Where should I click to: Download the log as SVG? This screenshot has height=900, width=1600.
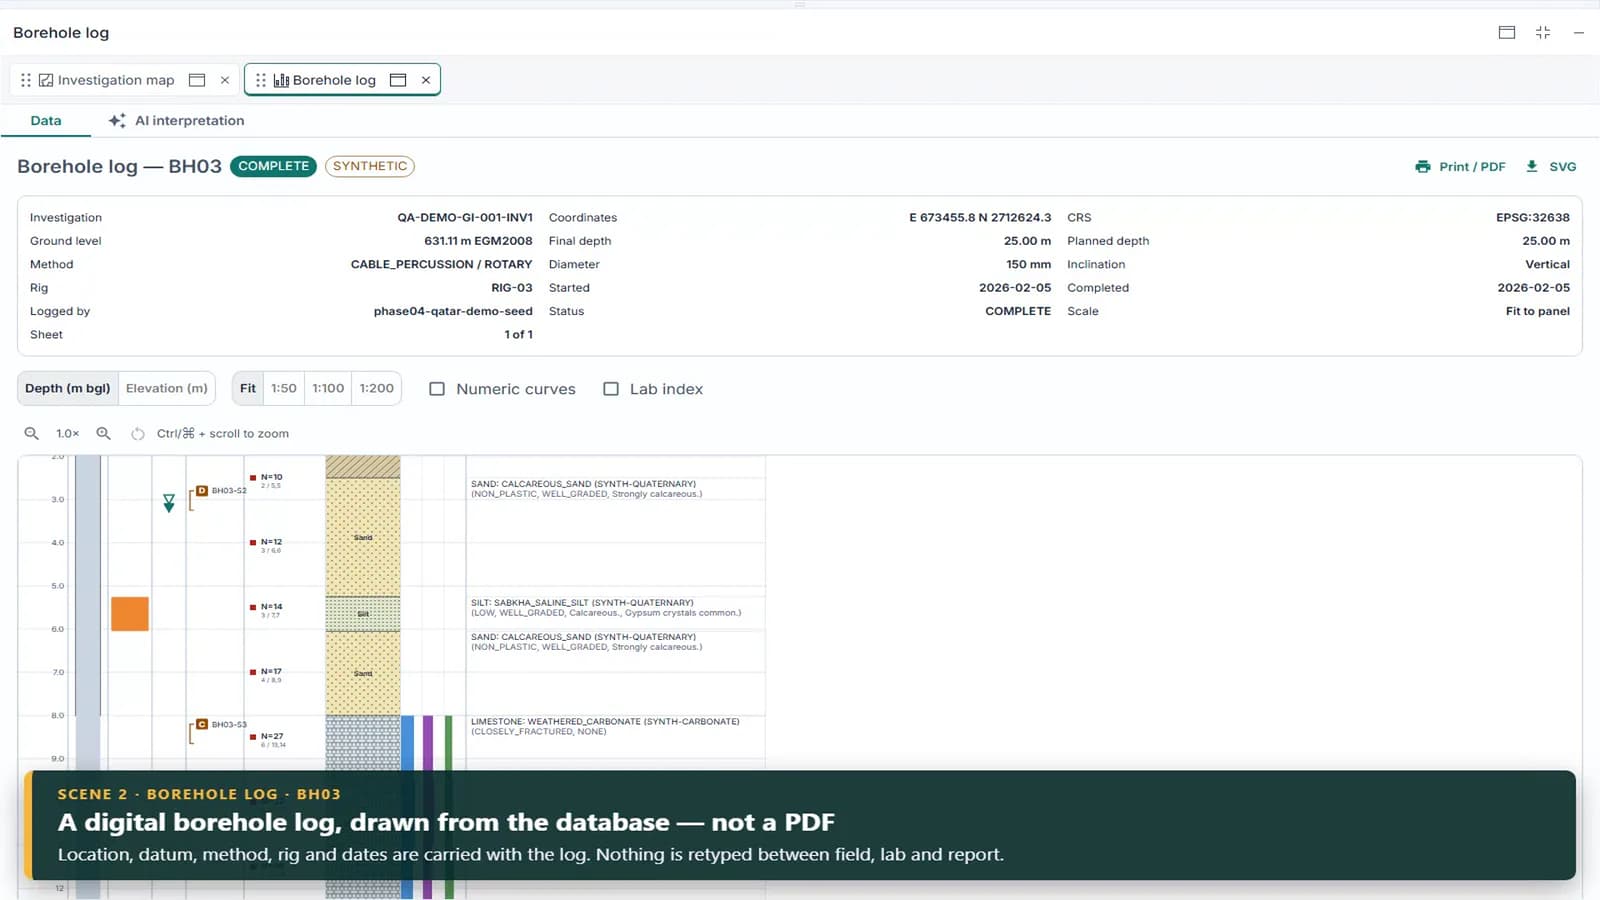[x=1551, y=167]
